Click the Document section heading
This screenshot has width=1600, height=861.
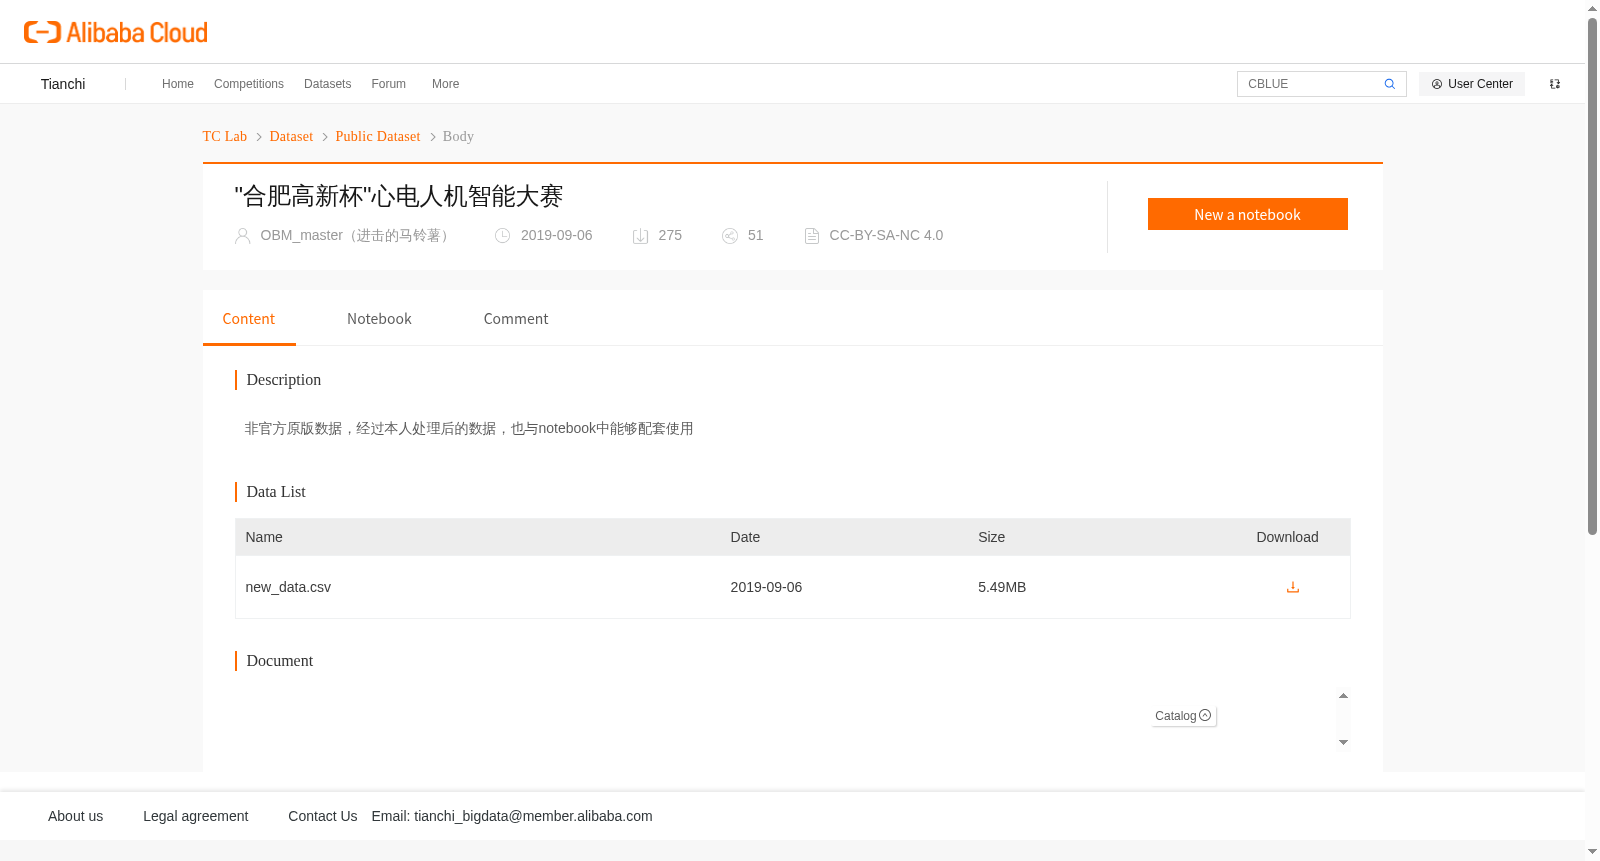280,661
